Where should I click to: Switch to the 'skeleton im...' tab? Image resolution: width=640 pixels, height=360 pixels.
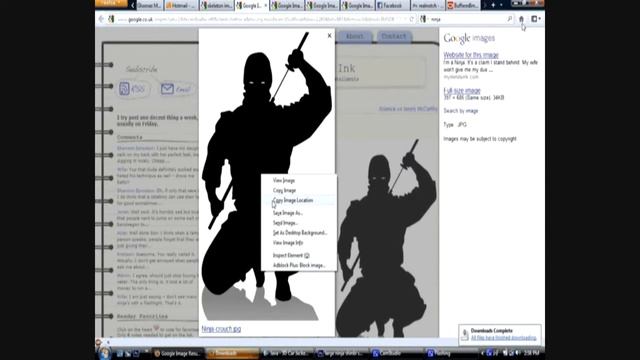coord(216,5)
